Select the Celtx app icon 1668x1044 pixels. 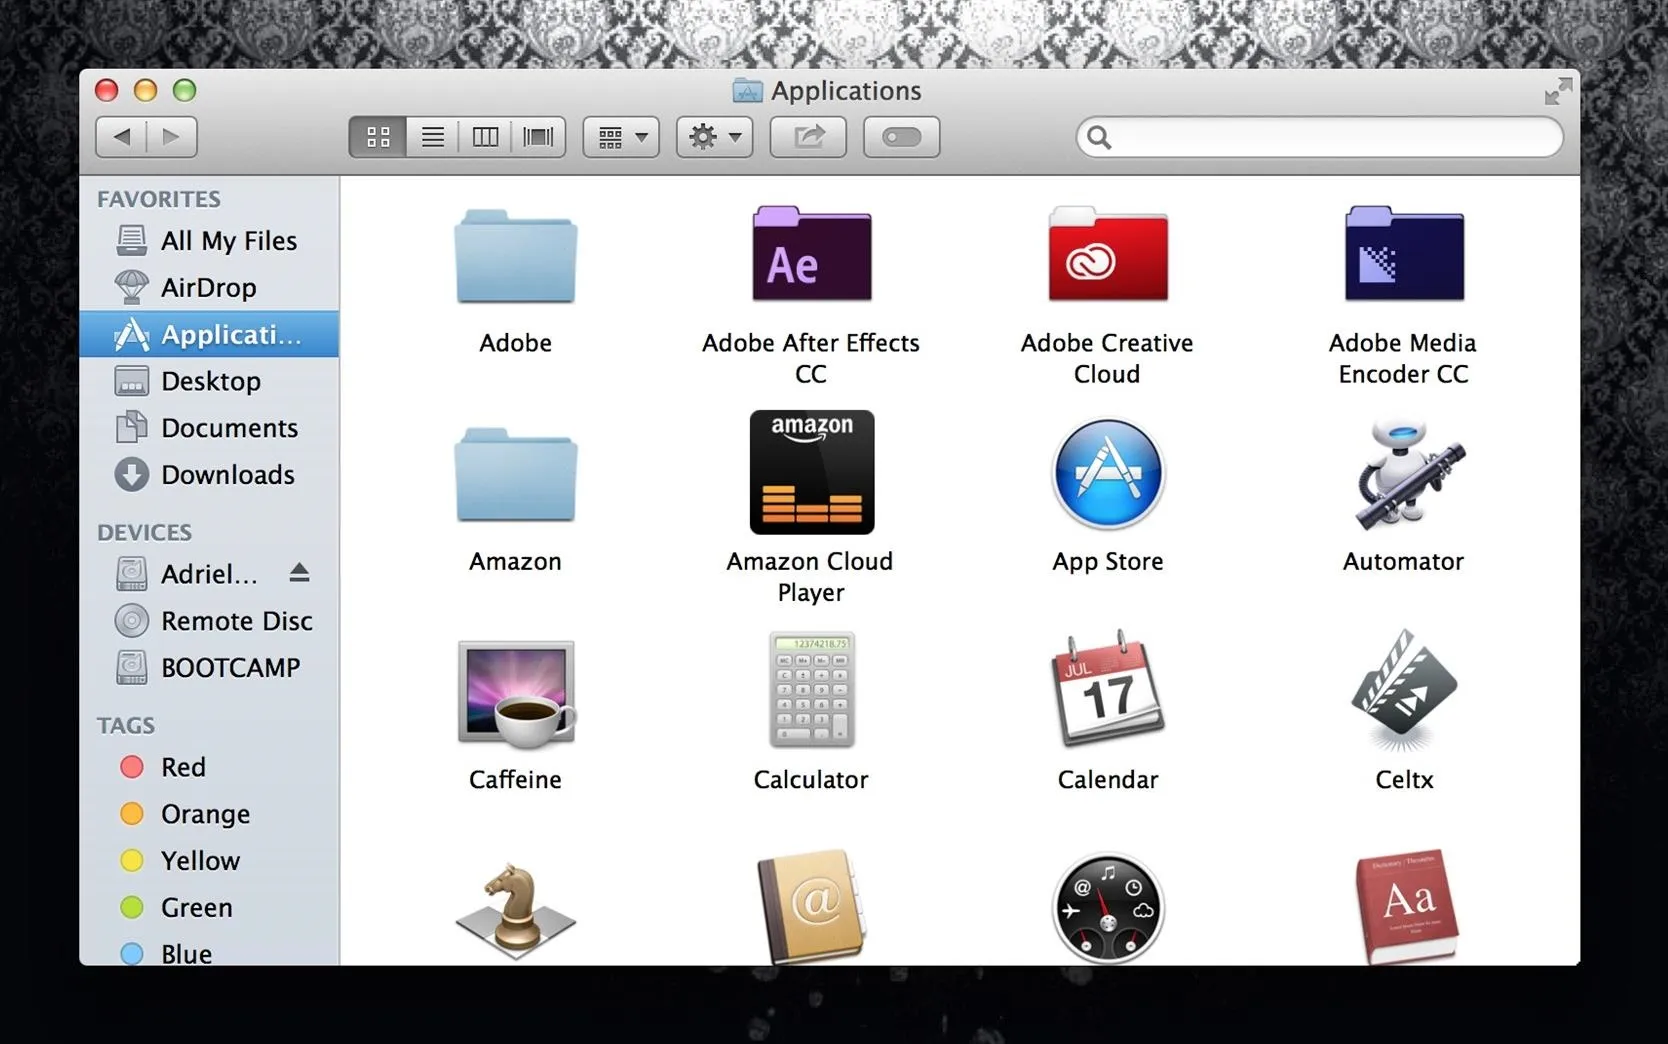[1403, 690]
